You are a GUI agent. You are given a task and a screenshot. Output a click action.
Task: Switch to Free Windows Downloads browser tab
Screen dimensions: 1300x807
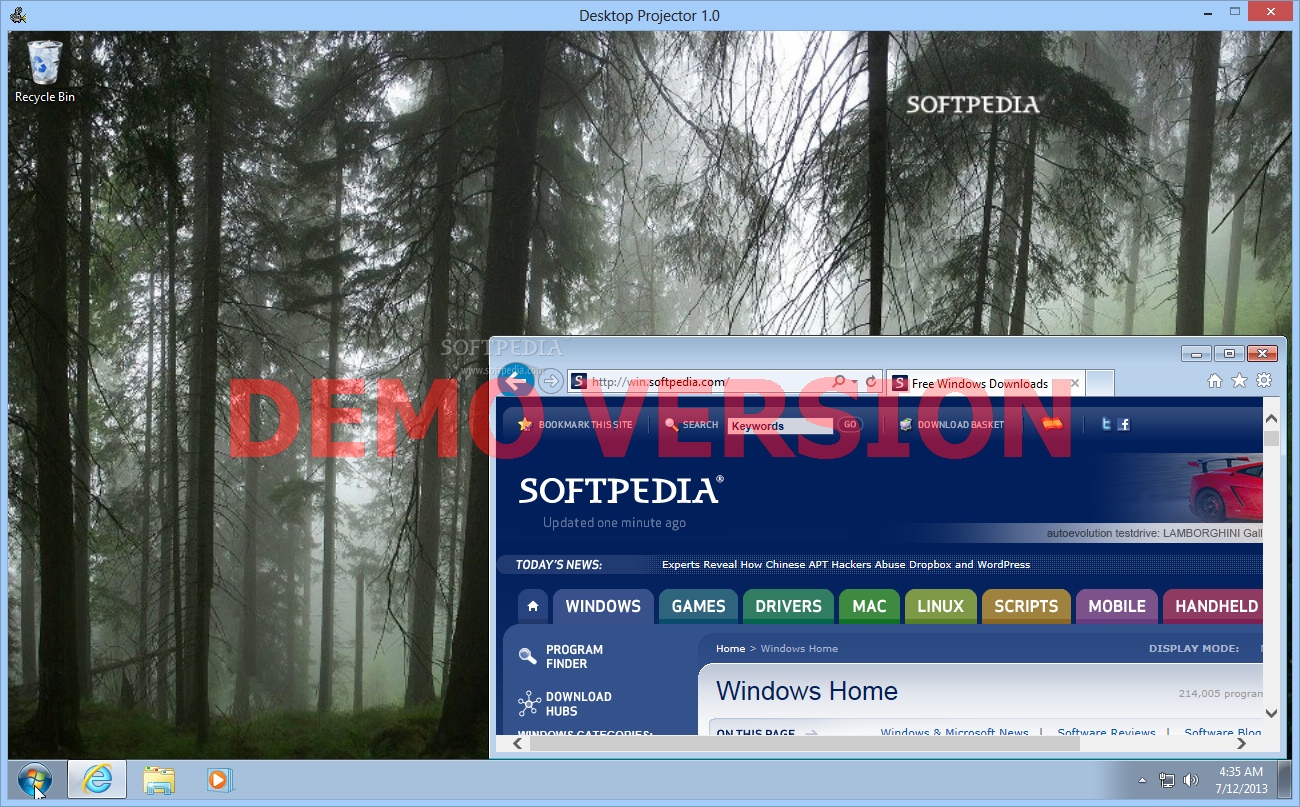point(979,383)
